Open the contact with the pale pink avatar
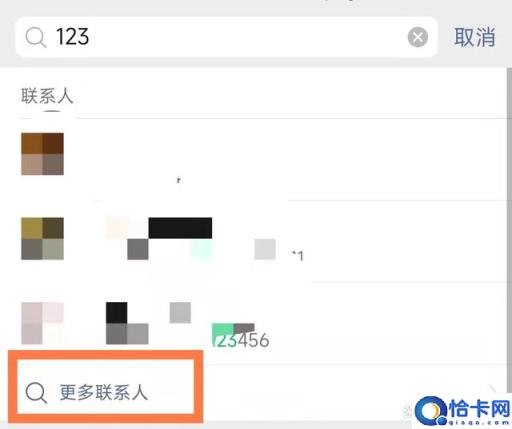 point(42,323)
